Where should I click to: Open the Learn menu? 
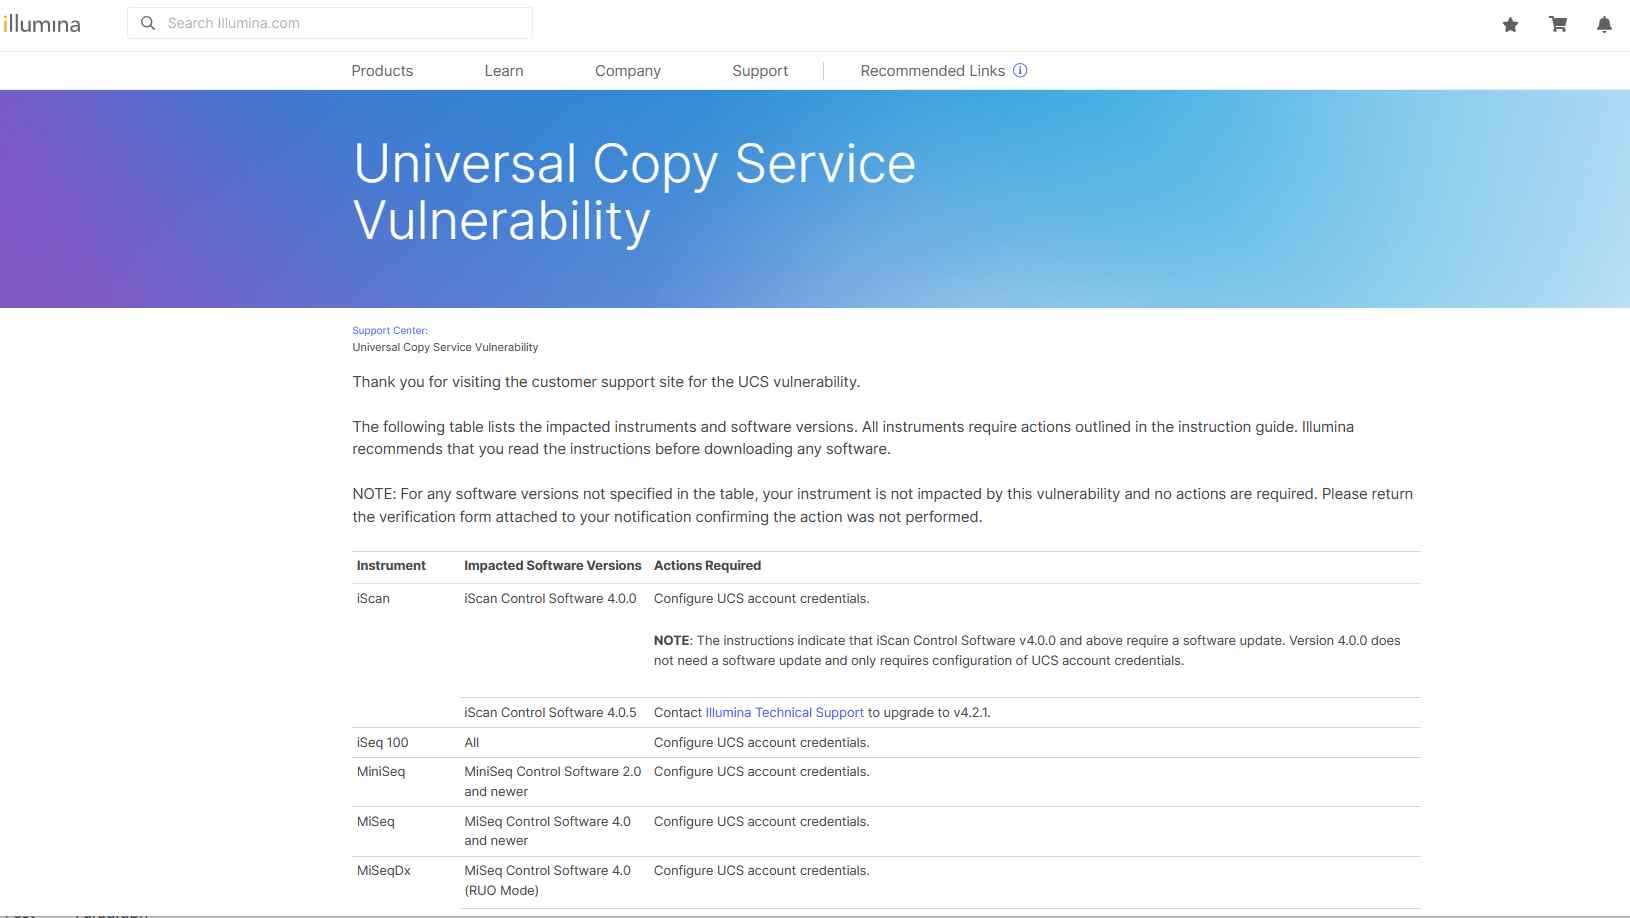coord(504,71)
